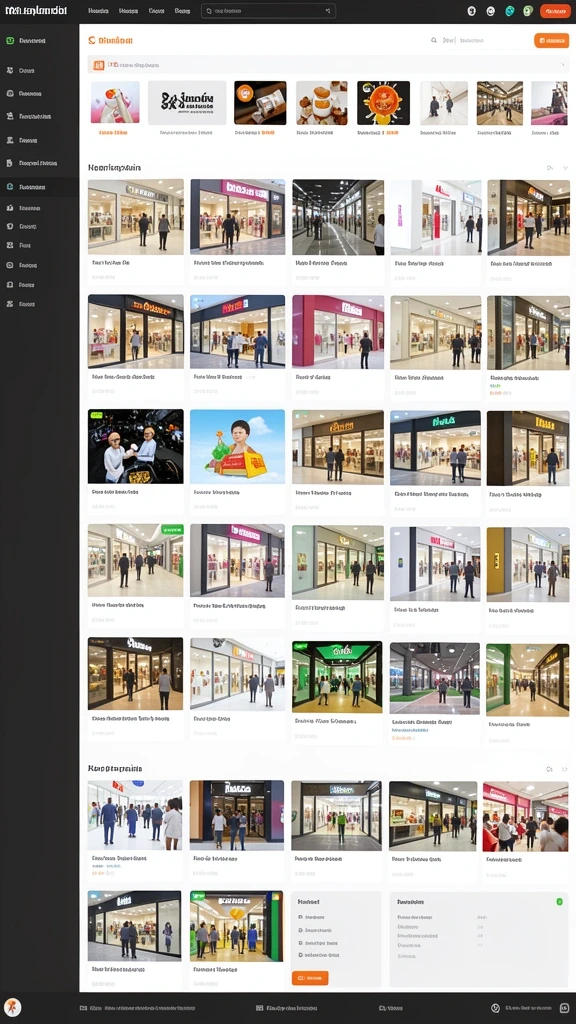Open the thumbnail showing a hand on pink background
Image resolution: width=576 pixels, height=1024 pixels.
click(114, 103)
